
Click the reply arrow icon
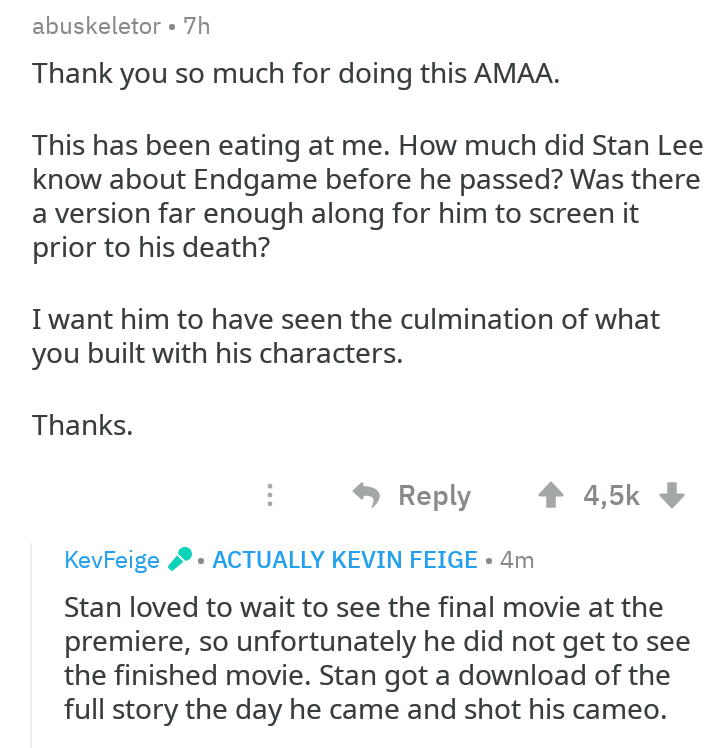click(367, 495)
